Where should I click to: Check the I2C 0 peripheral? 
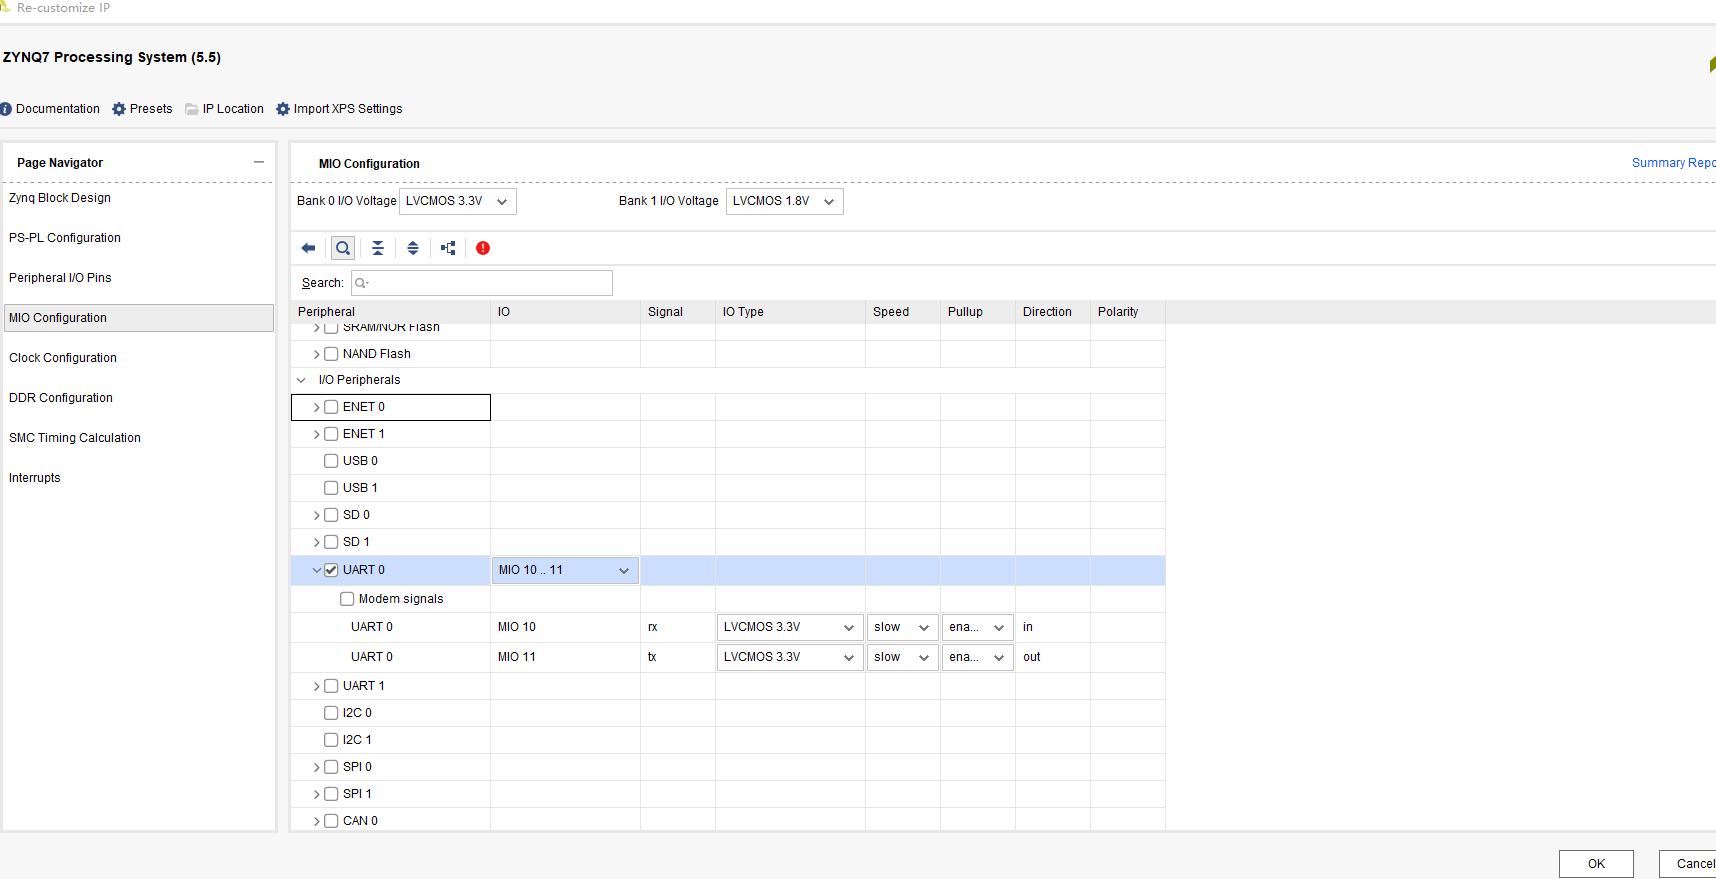331,713
